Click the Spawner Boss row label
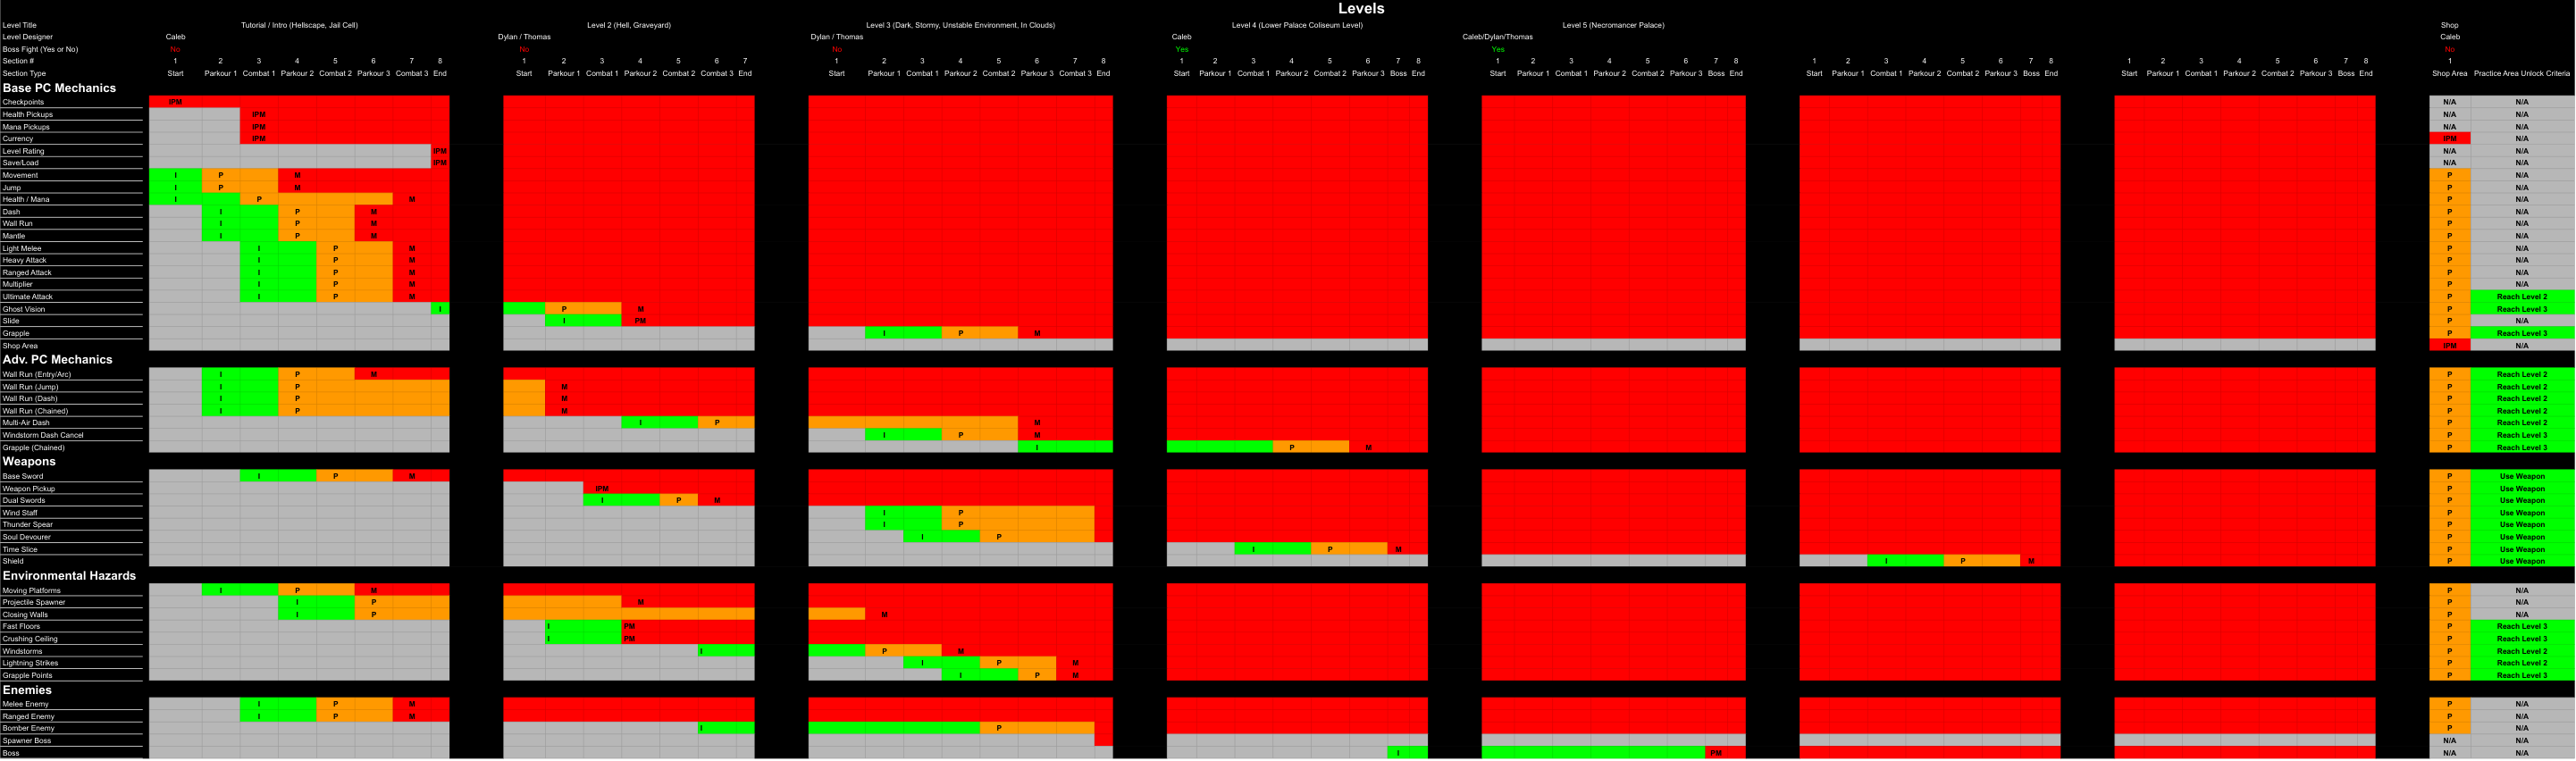This screenshot has height=761, width=2576. [x=27, y=741]
